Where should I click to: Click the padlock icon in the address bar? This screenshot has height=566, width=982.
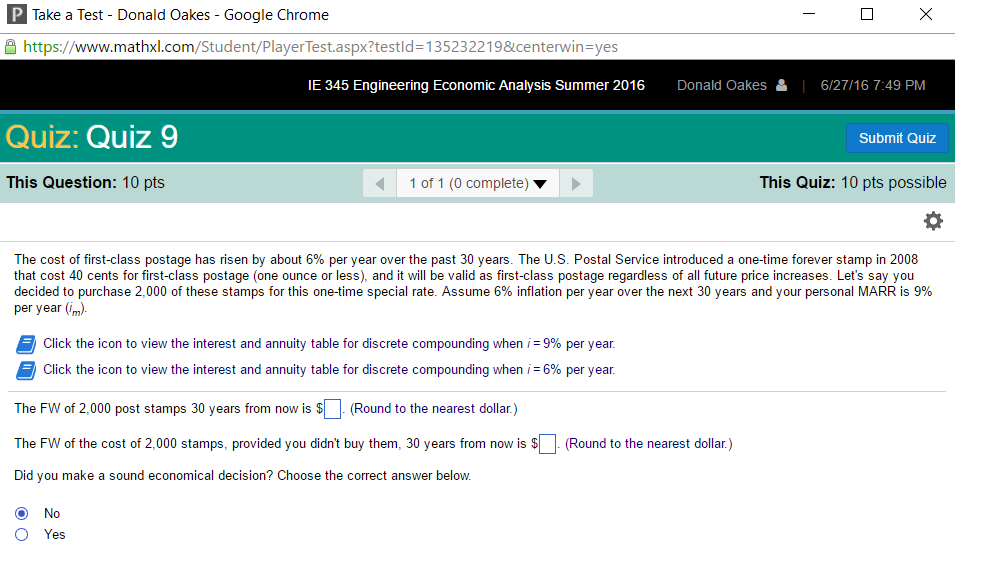[11, 47]
